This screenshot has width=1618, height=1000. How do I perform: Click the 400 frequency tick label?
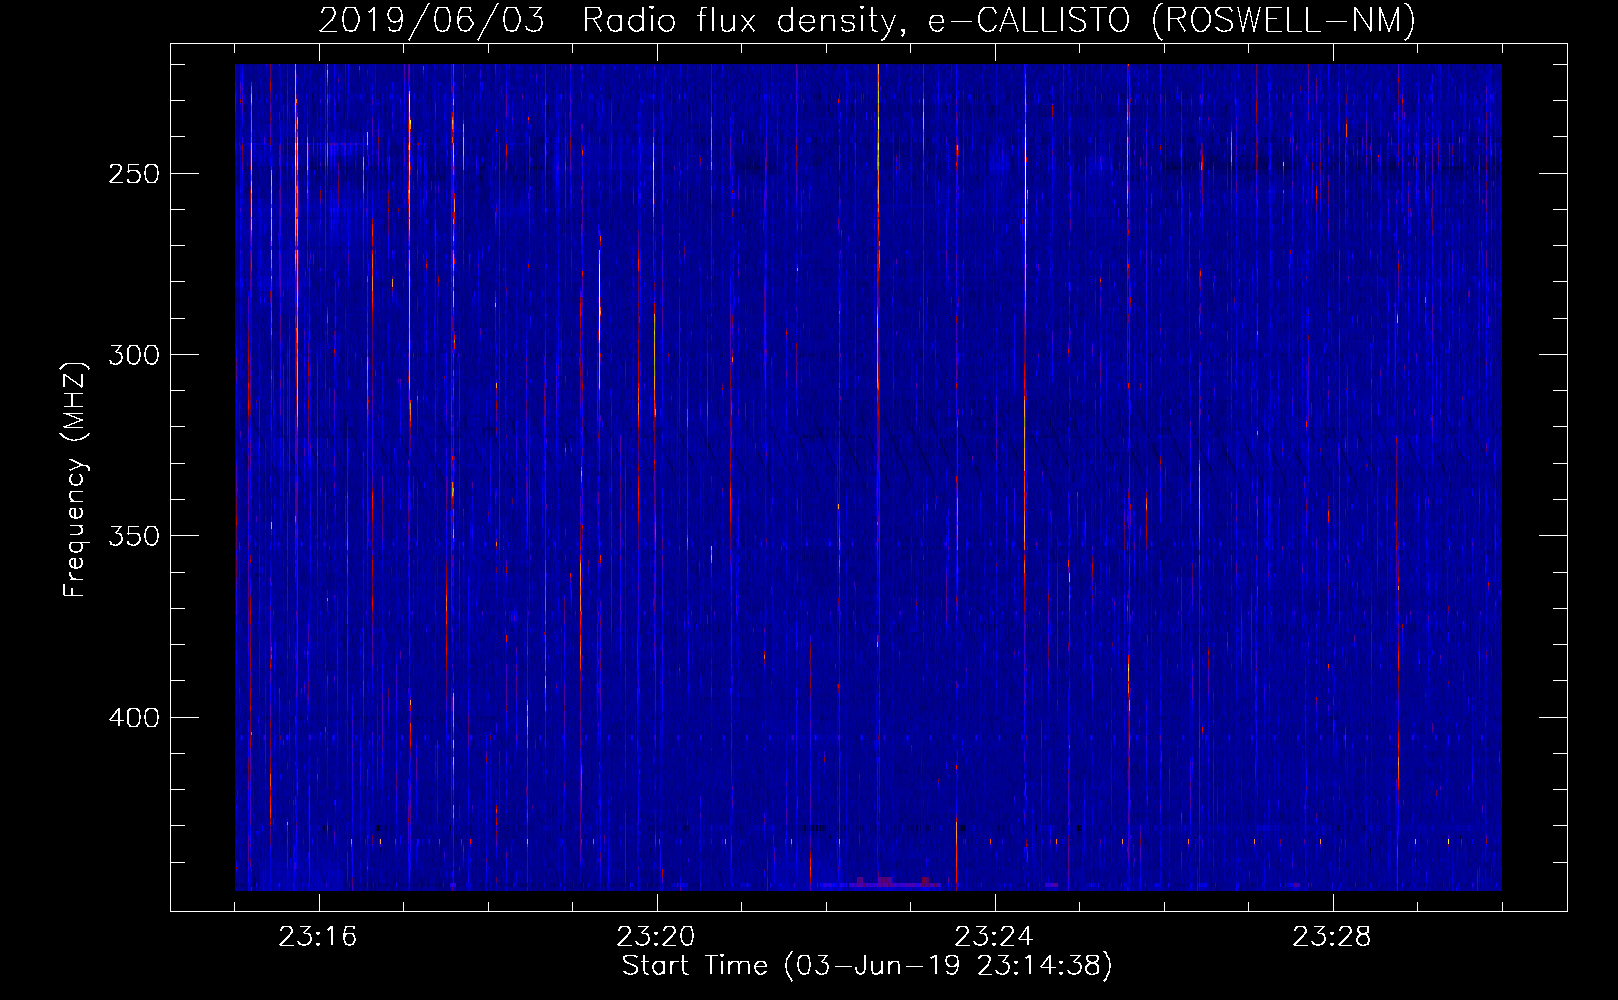133,718
